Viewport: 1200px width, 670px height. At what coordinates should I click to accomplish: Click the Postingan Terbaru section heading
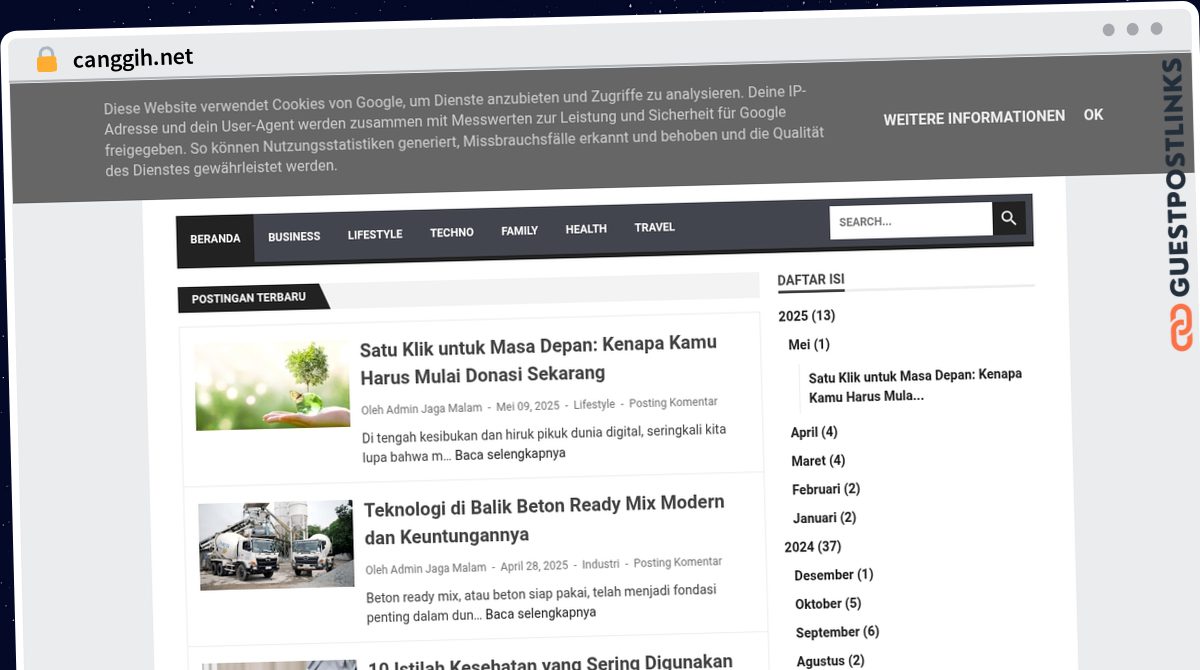click(x=249, y=298)
